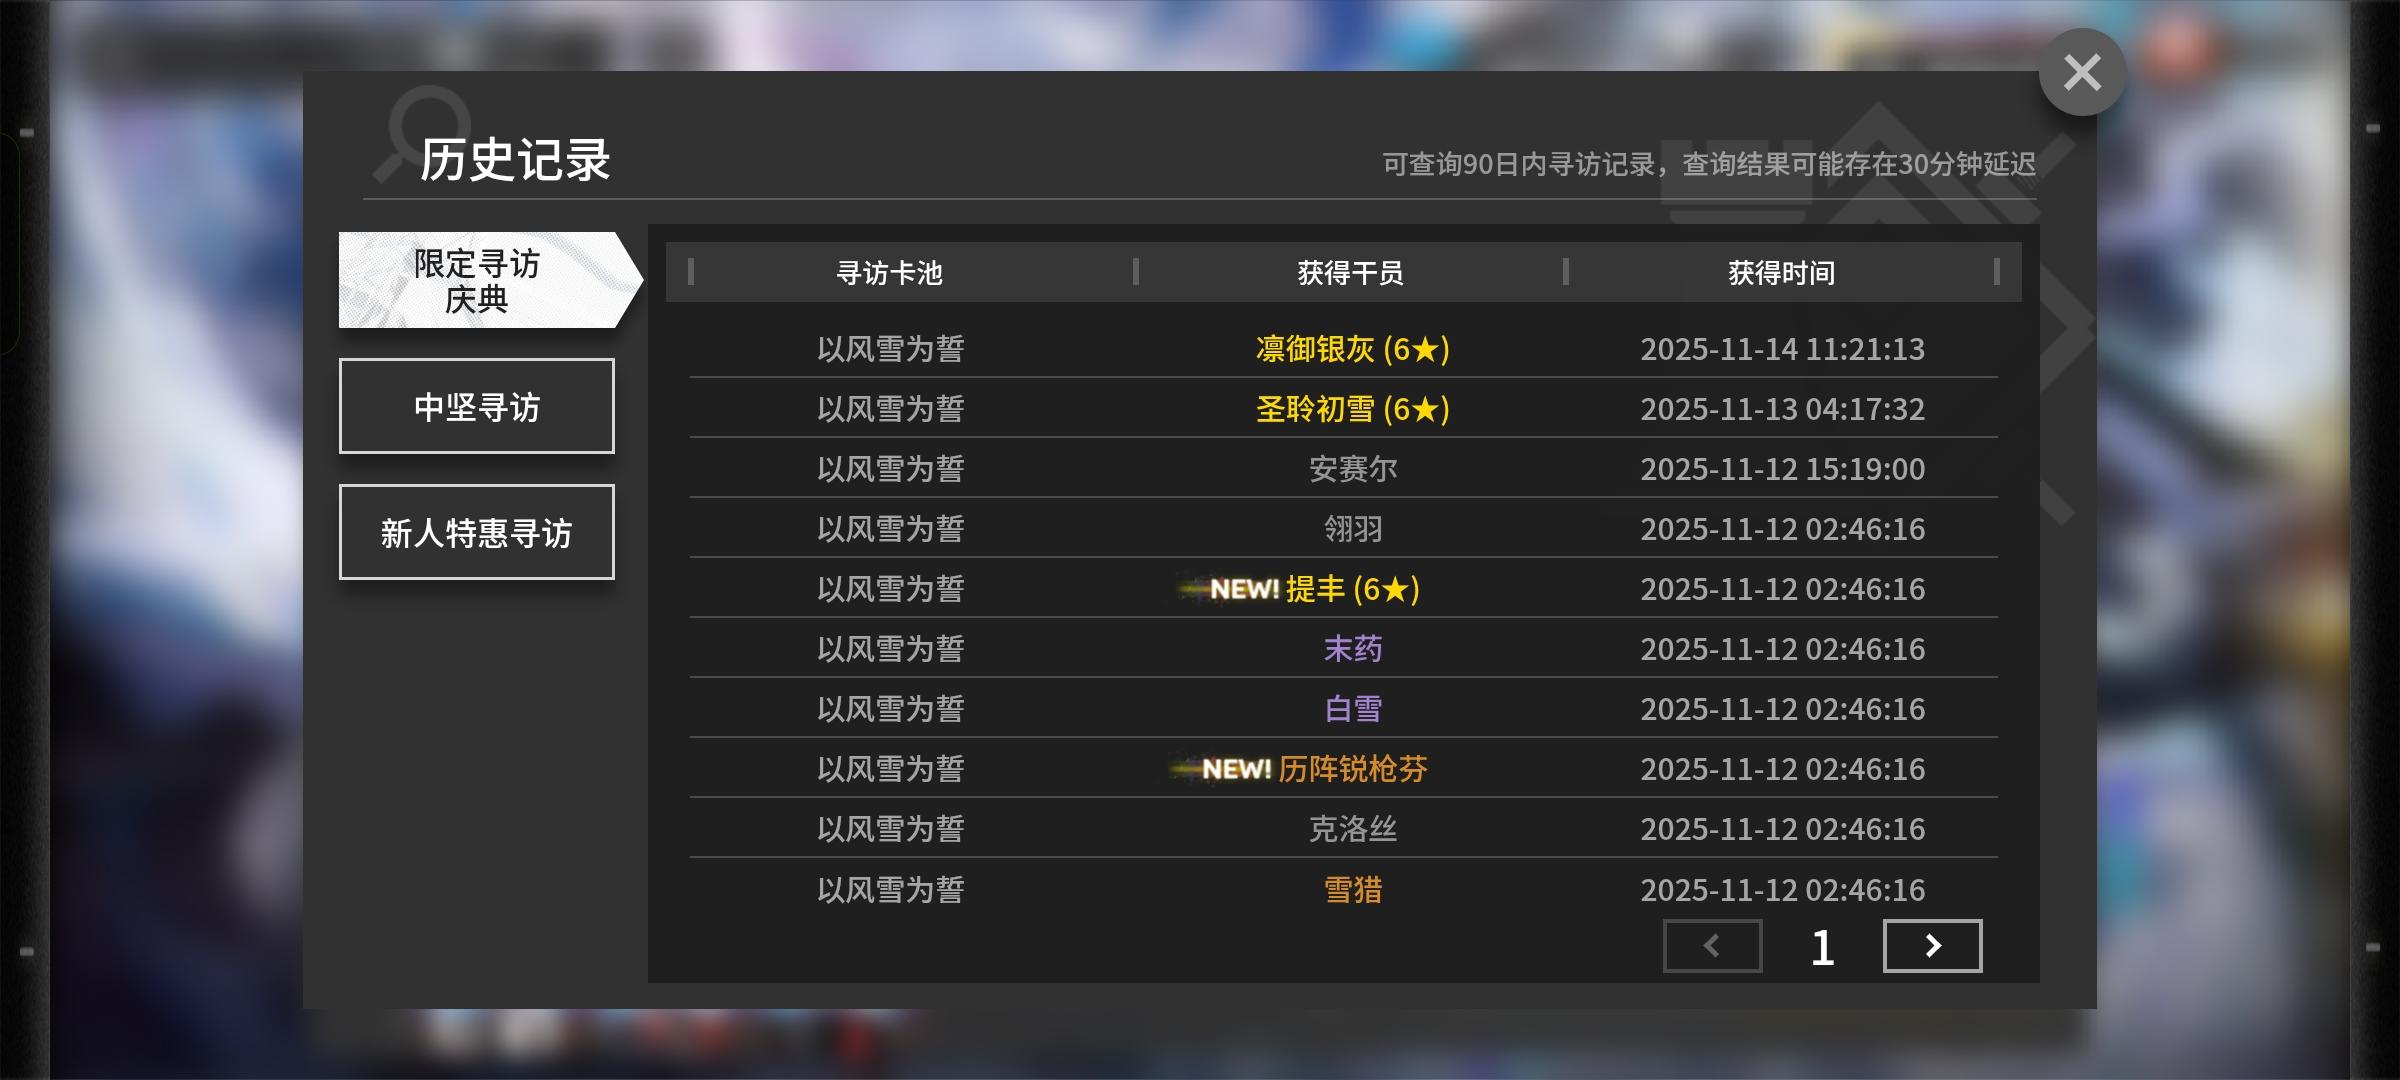
Task: Select the 白雪 operator entry
Action: pos(1352,709)
